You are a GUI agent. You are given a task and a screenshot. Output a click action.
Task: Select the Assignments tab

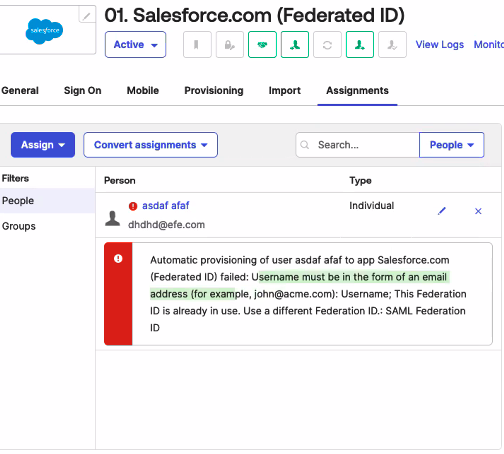[357, 90]
